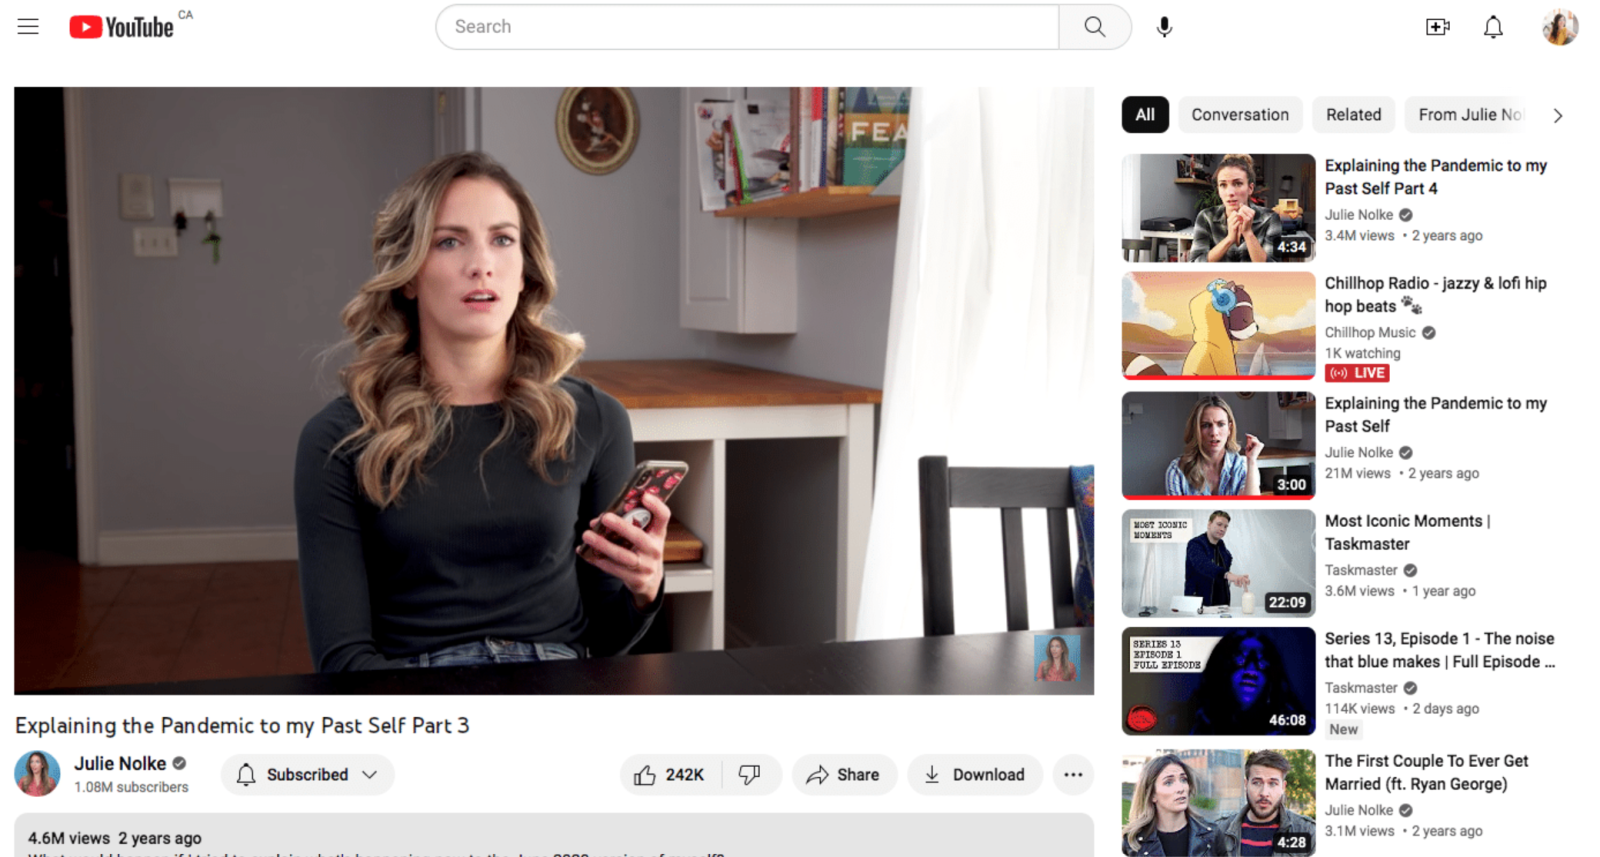Open the hamburger guide menu
The height and width of the screenshot is (857, 1600).
point(28,27)
